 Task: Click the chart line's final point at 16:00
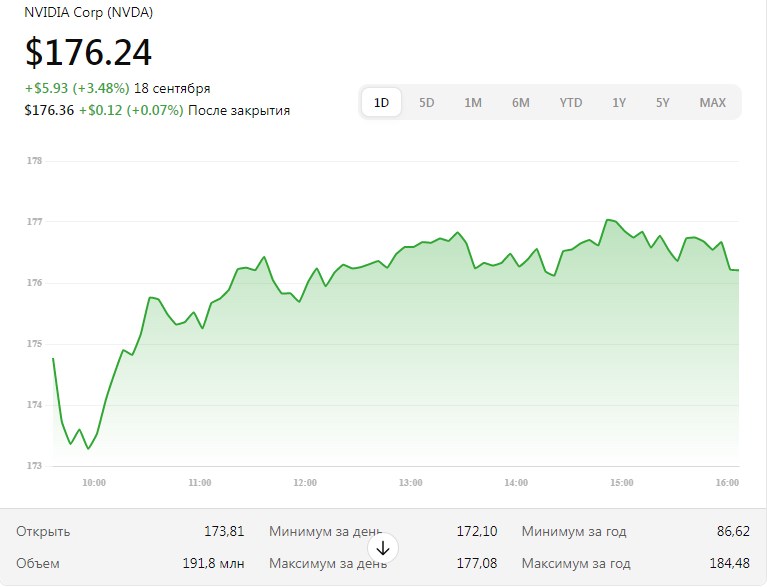[x=738, y=270]
